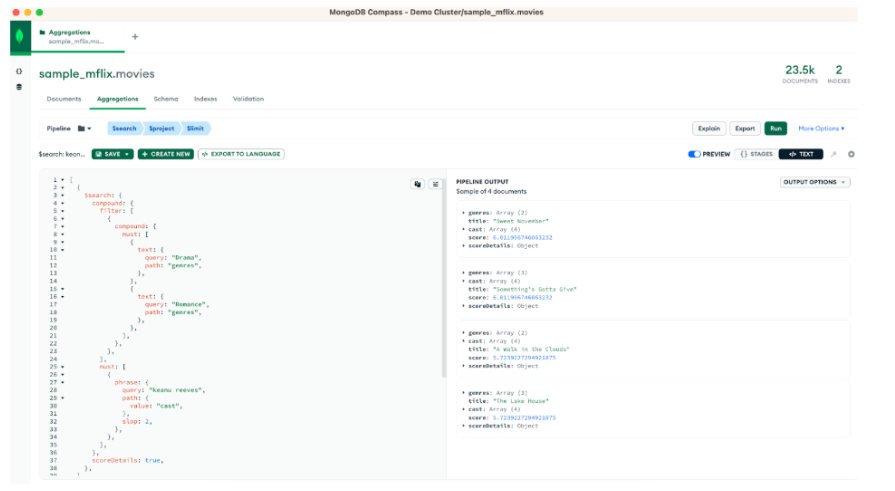The width and height of the screenshot is (895, 491).
Task: Prettify pipeline with the format icon
Action: point(436,184)
